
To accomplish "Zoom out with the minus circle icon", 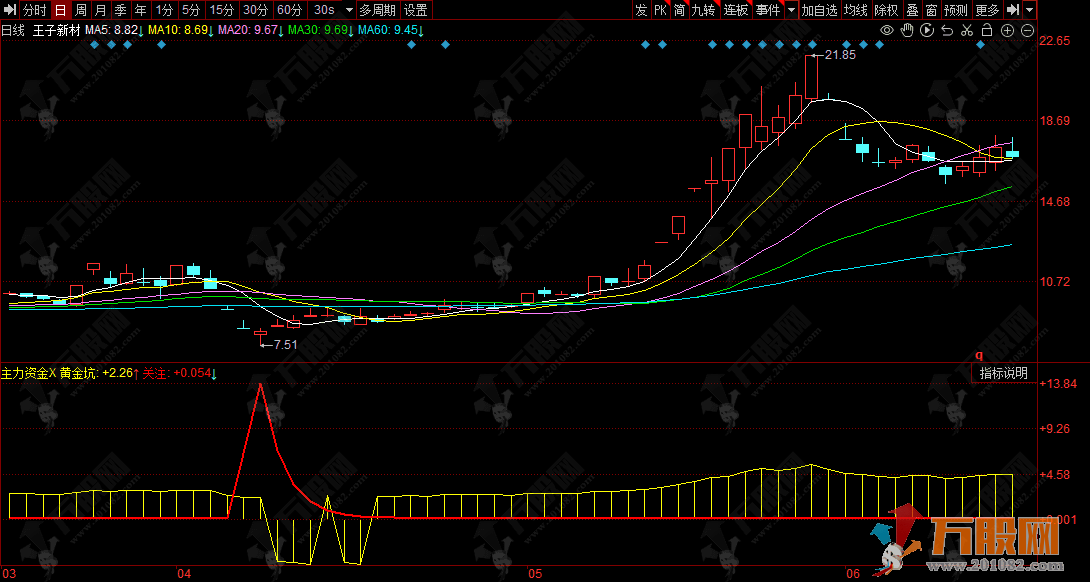I will (1027, 30).
